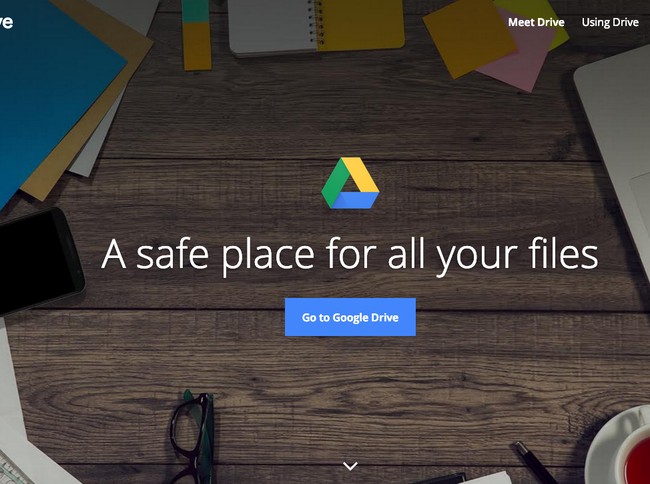Click the green edge of the Drive logo
Screen dimensions: 650x484
(334, 179)
